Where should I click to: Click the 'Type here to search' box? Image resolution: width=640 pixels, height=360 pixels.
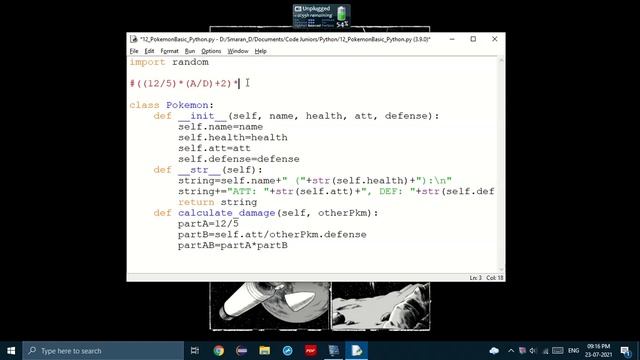click(103, 351)
